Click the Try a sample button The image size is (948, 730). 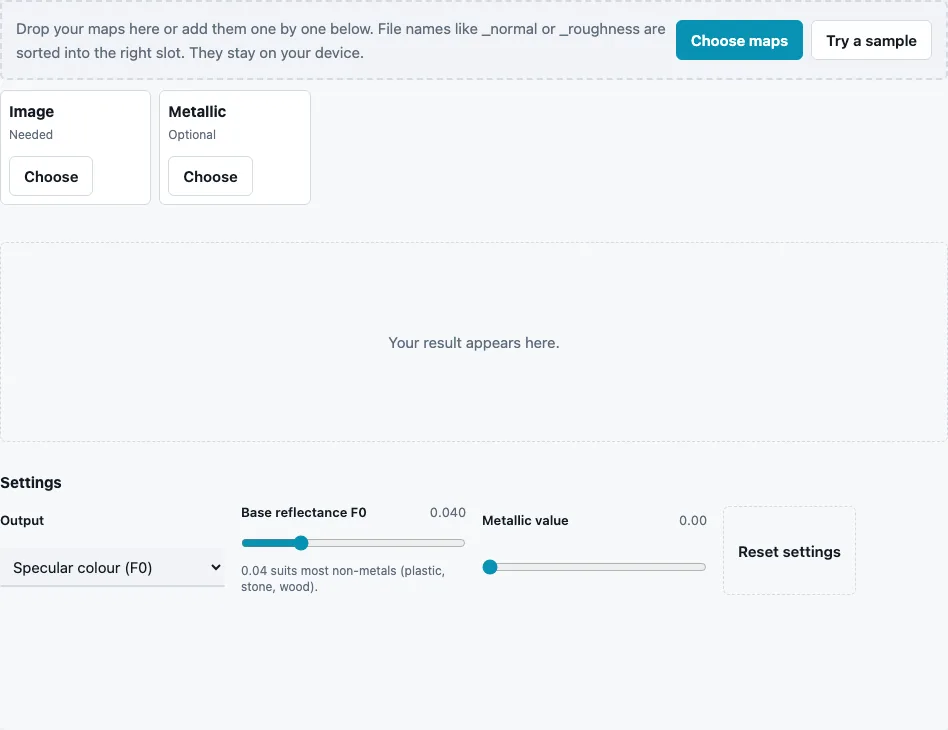[871, 41]
